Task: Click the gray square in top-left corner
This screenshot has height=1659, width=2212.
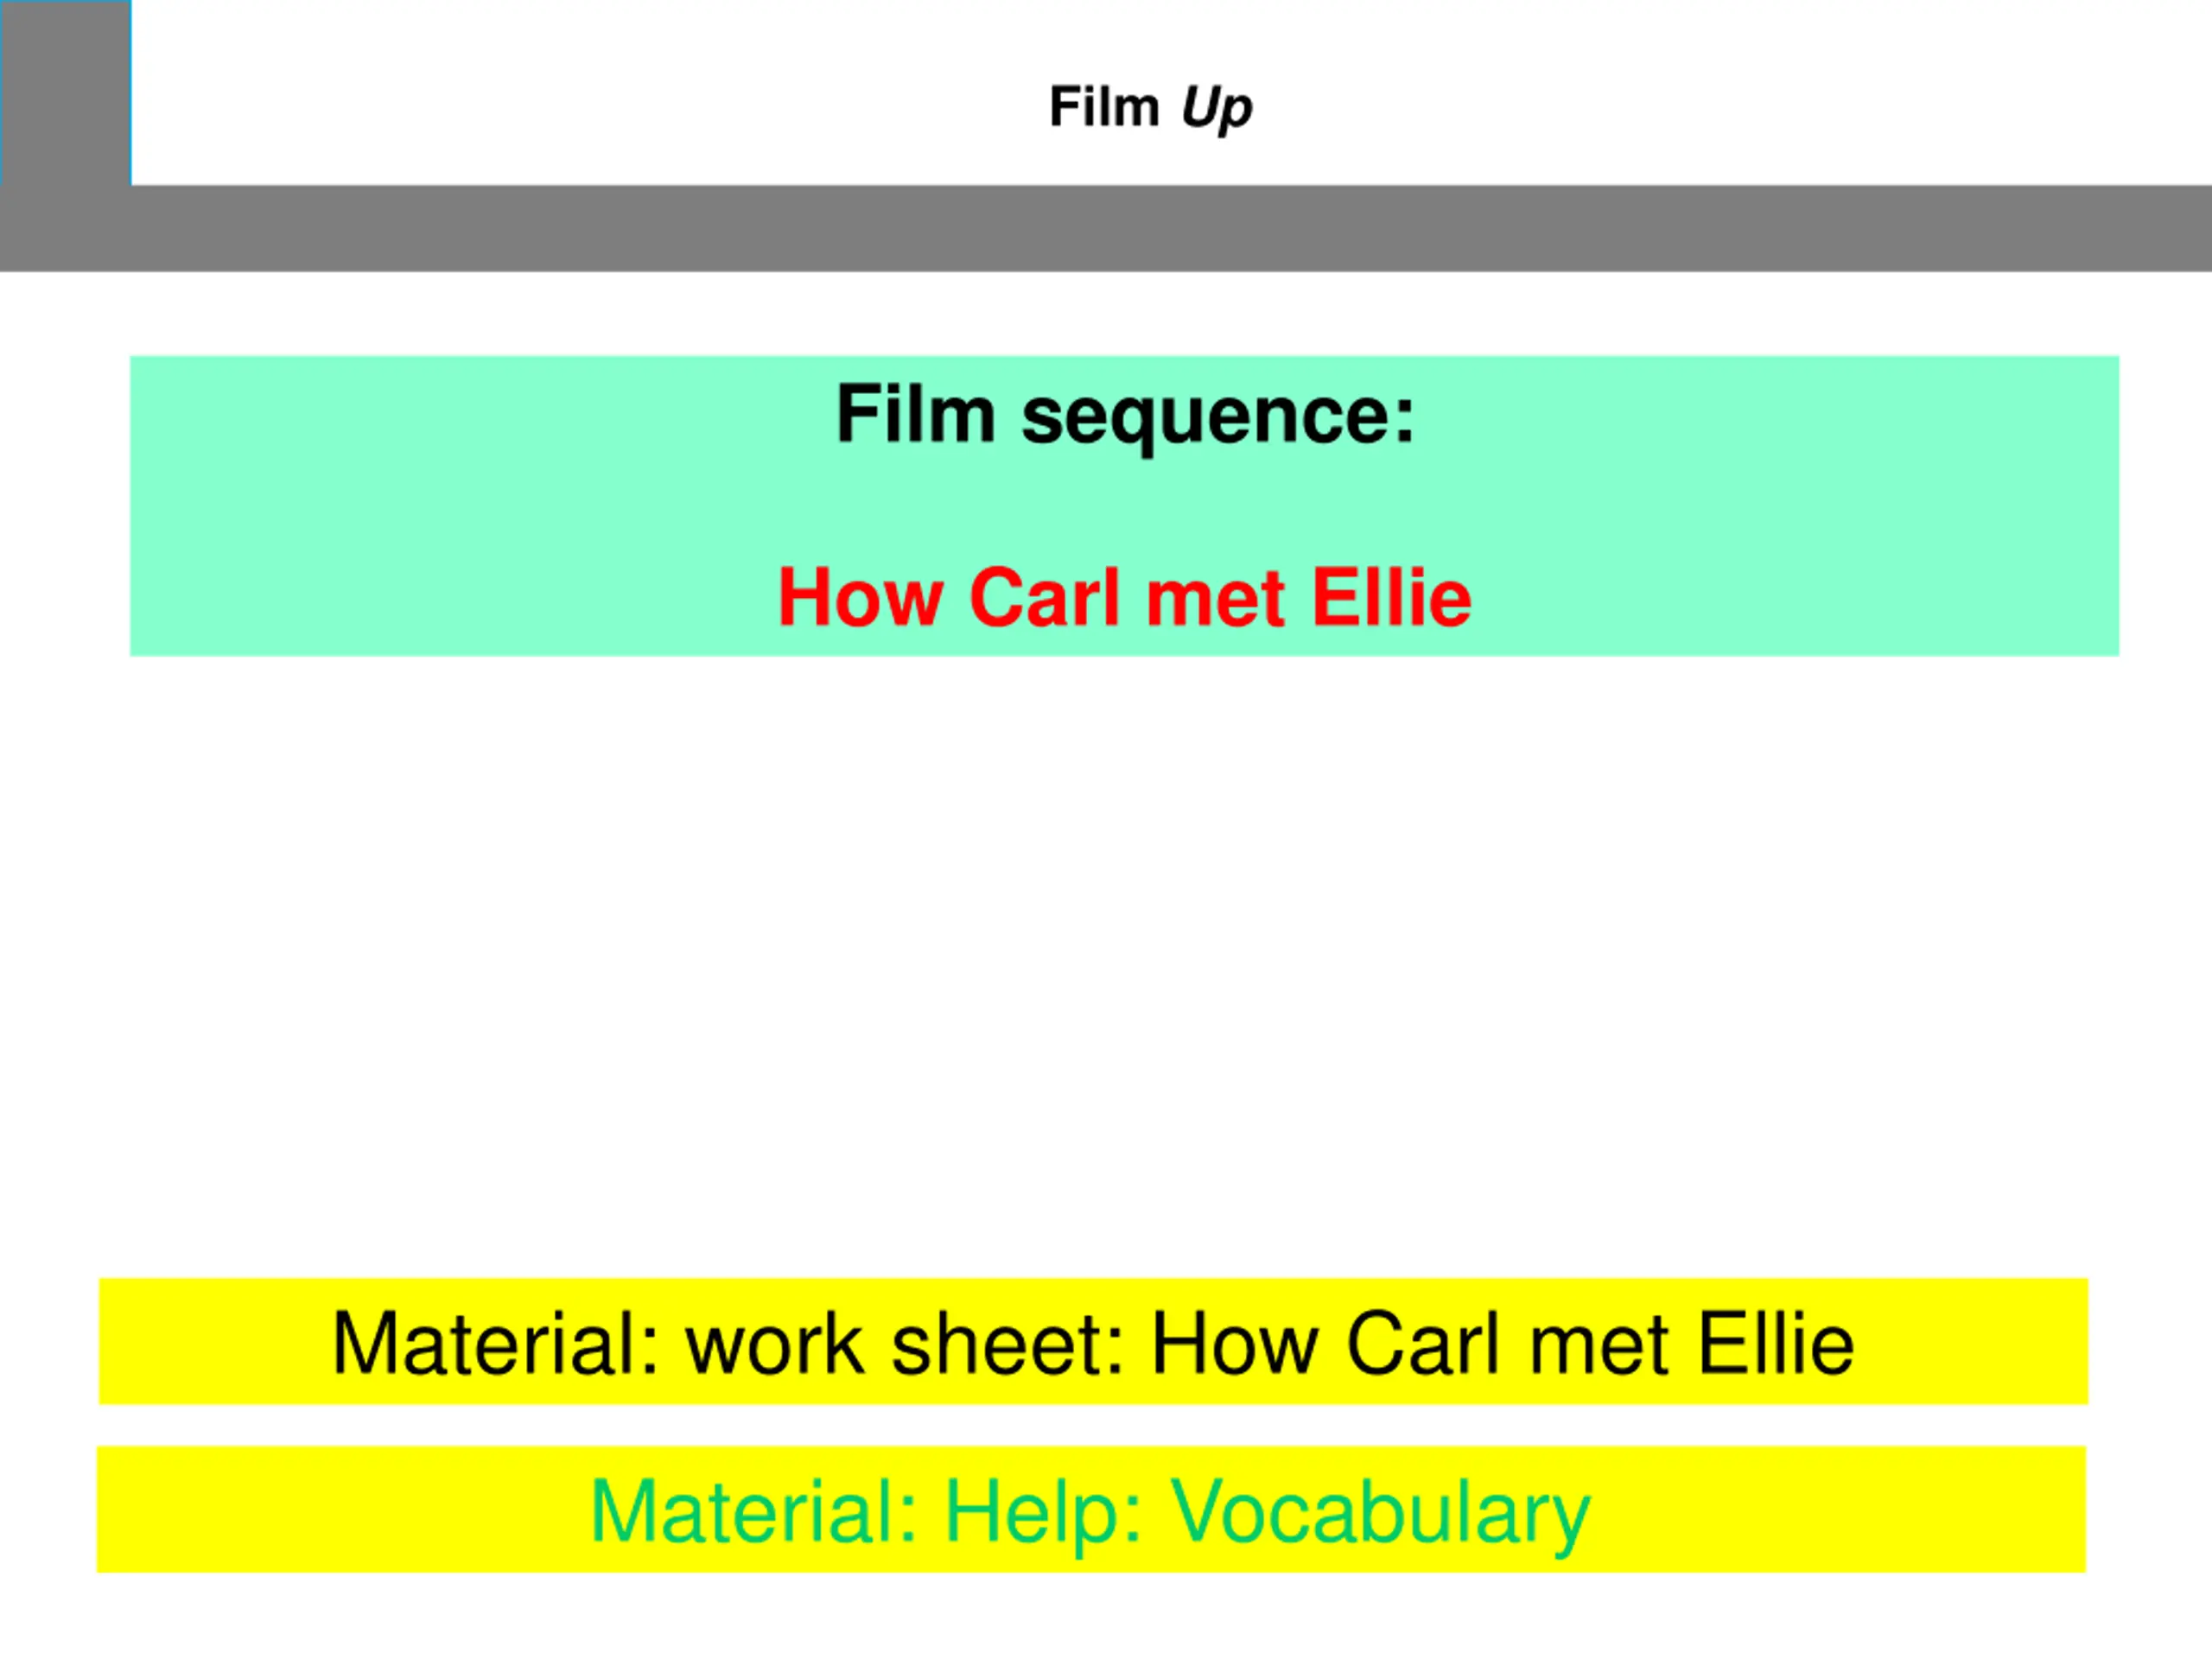Action: [x=66, y=93]
